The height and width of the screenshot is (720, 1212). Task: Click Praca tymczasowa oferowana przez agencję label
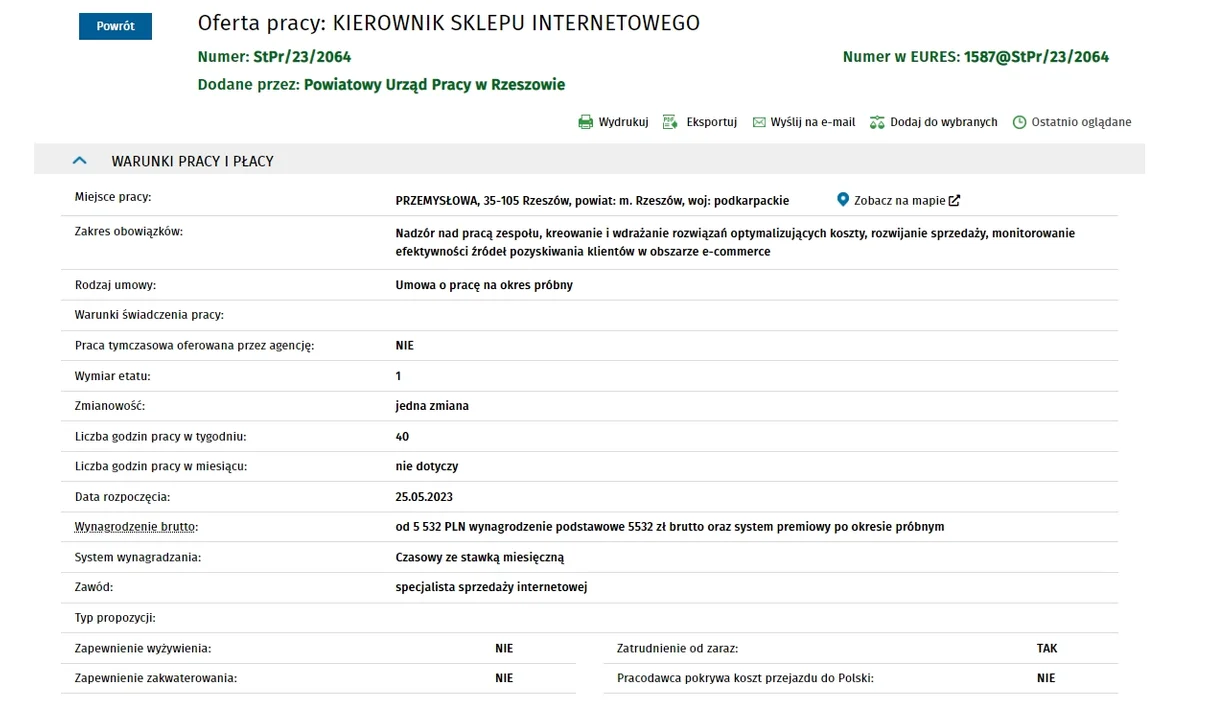(195, 346)
